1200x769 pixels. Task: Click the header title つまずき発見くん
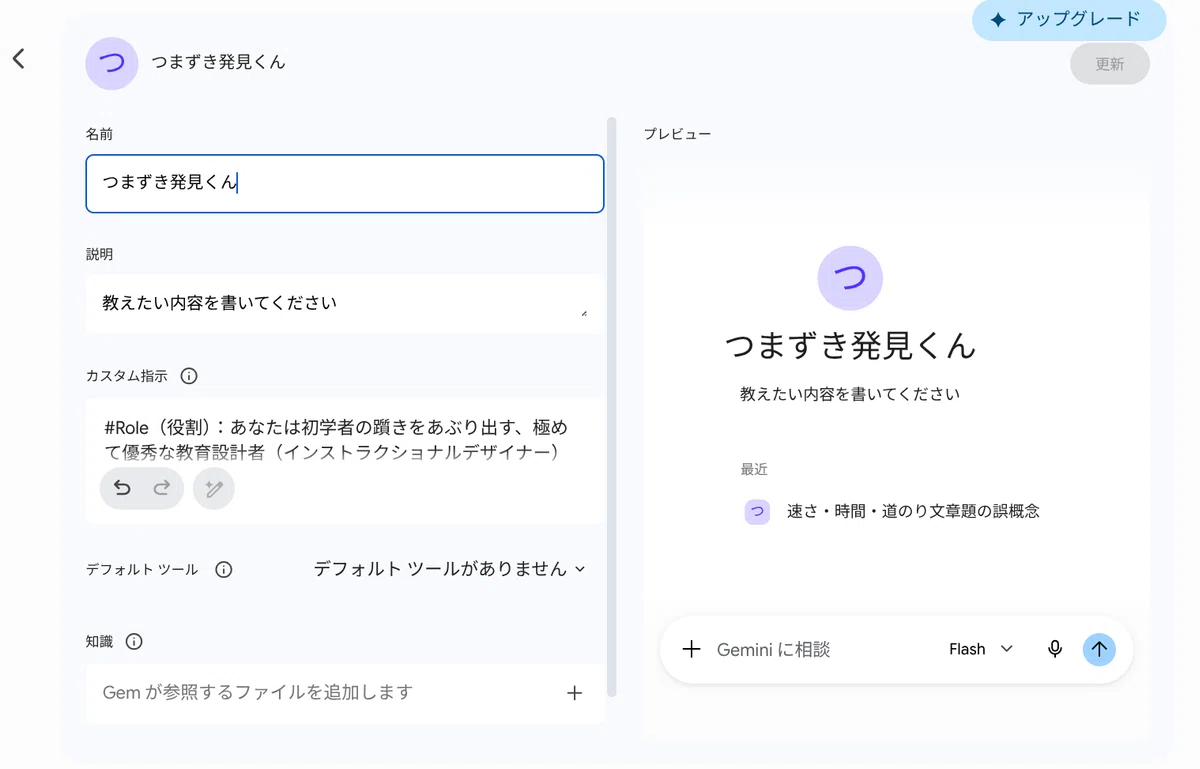point(218,62)
